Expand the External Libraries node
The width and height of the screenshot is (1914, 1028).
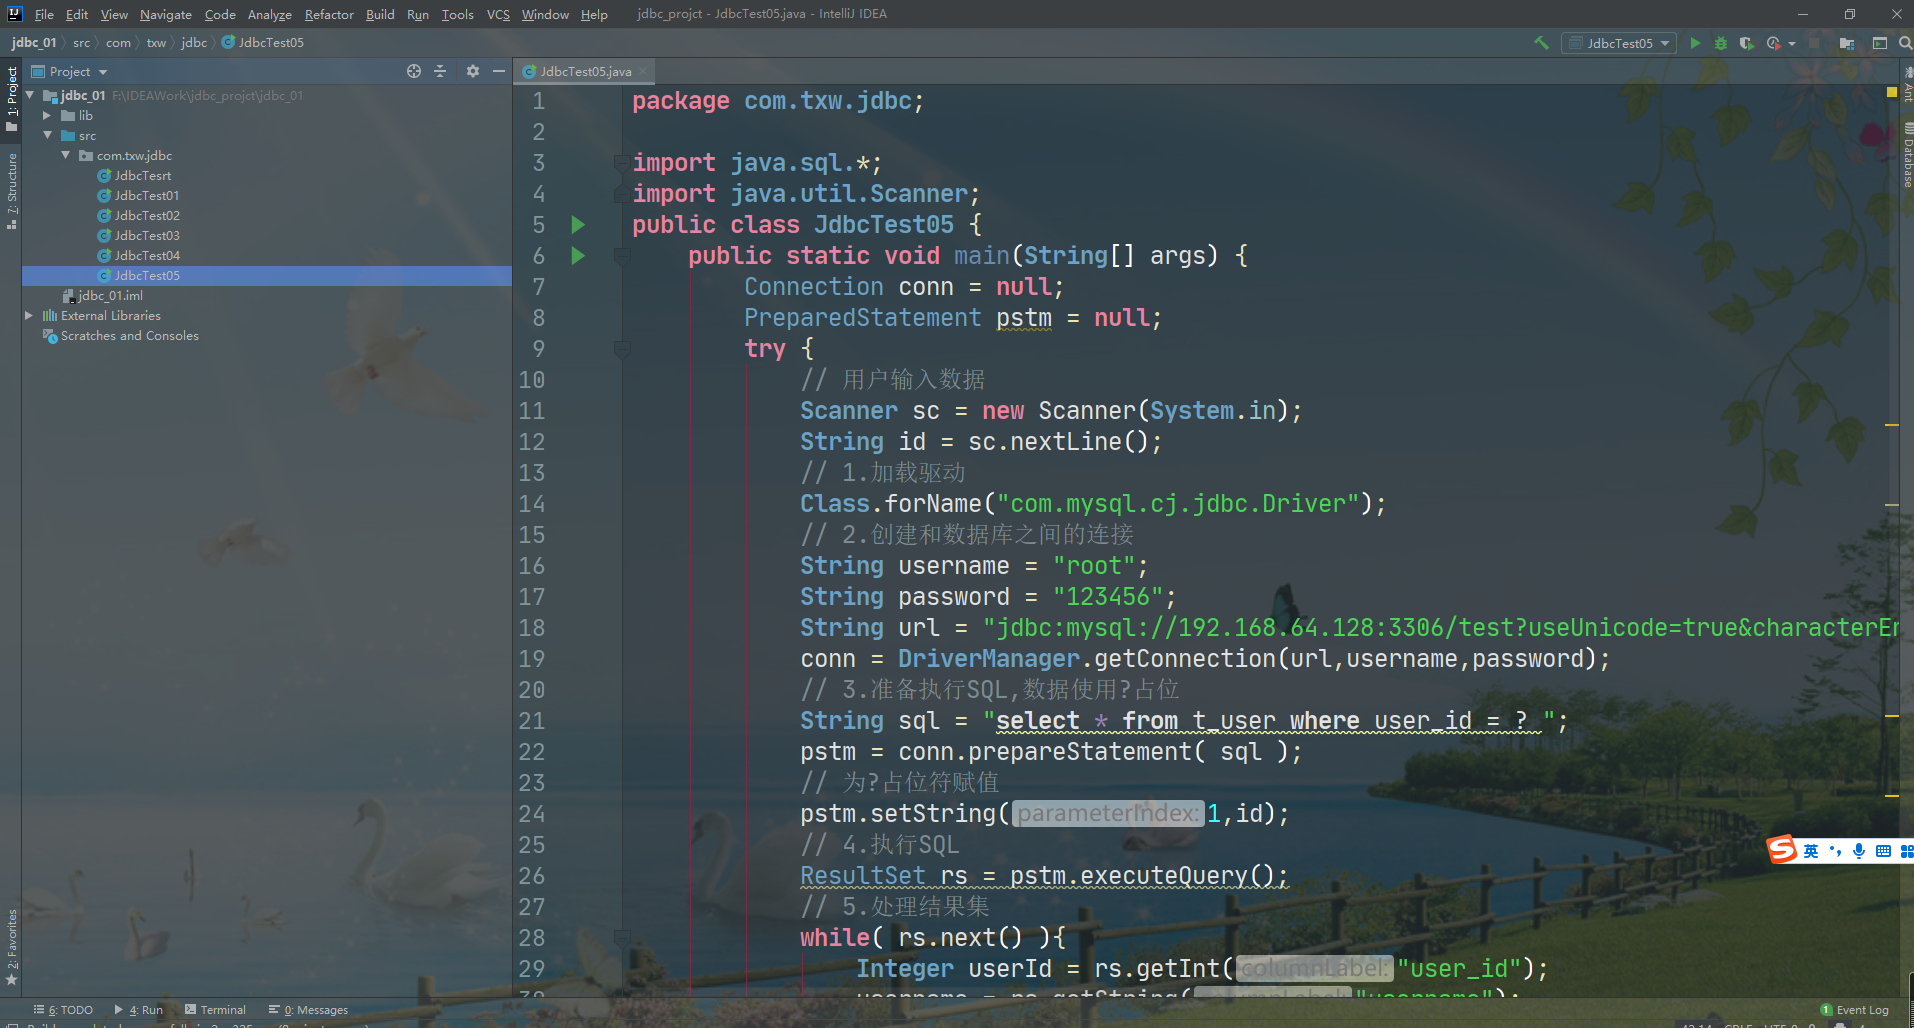pyautogui.click(x=30, y=315)
